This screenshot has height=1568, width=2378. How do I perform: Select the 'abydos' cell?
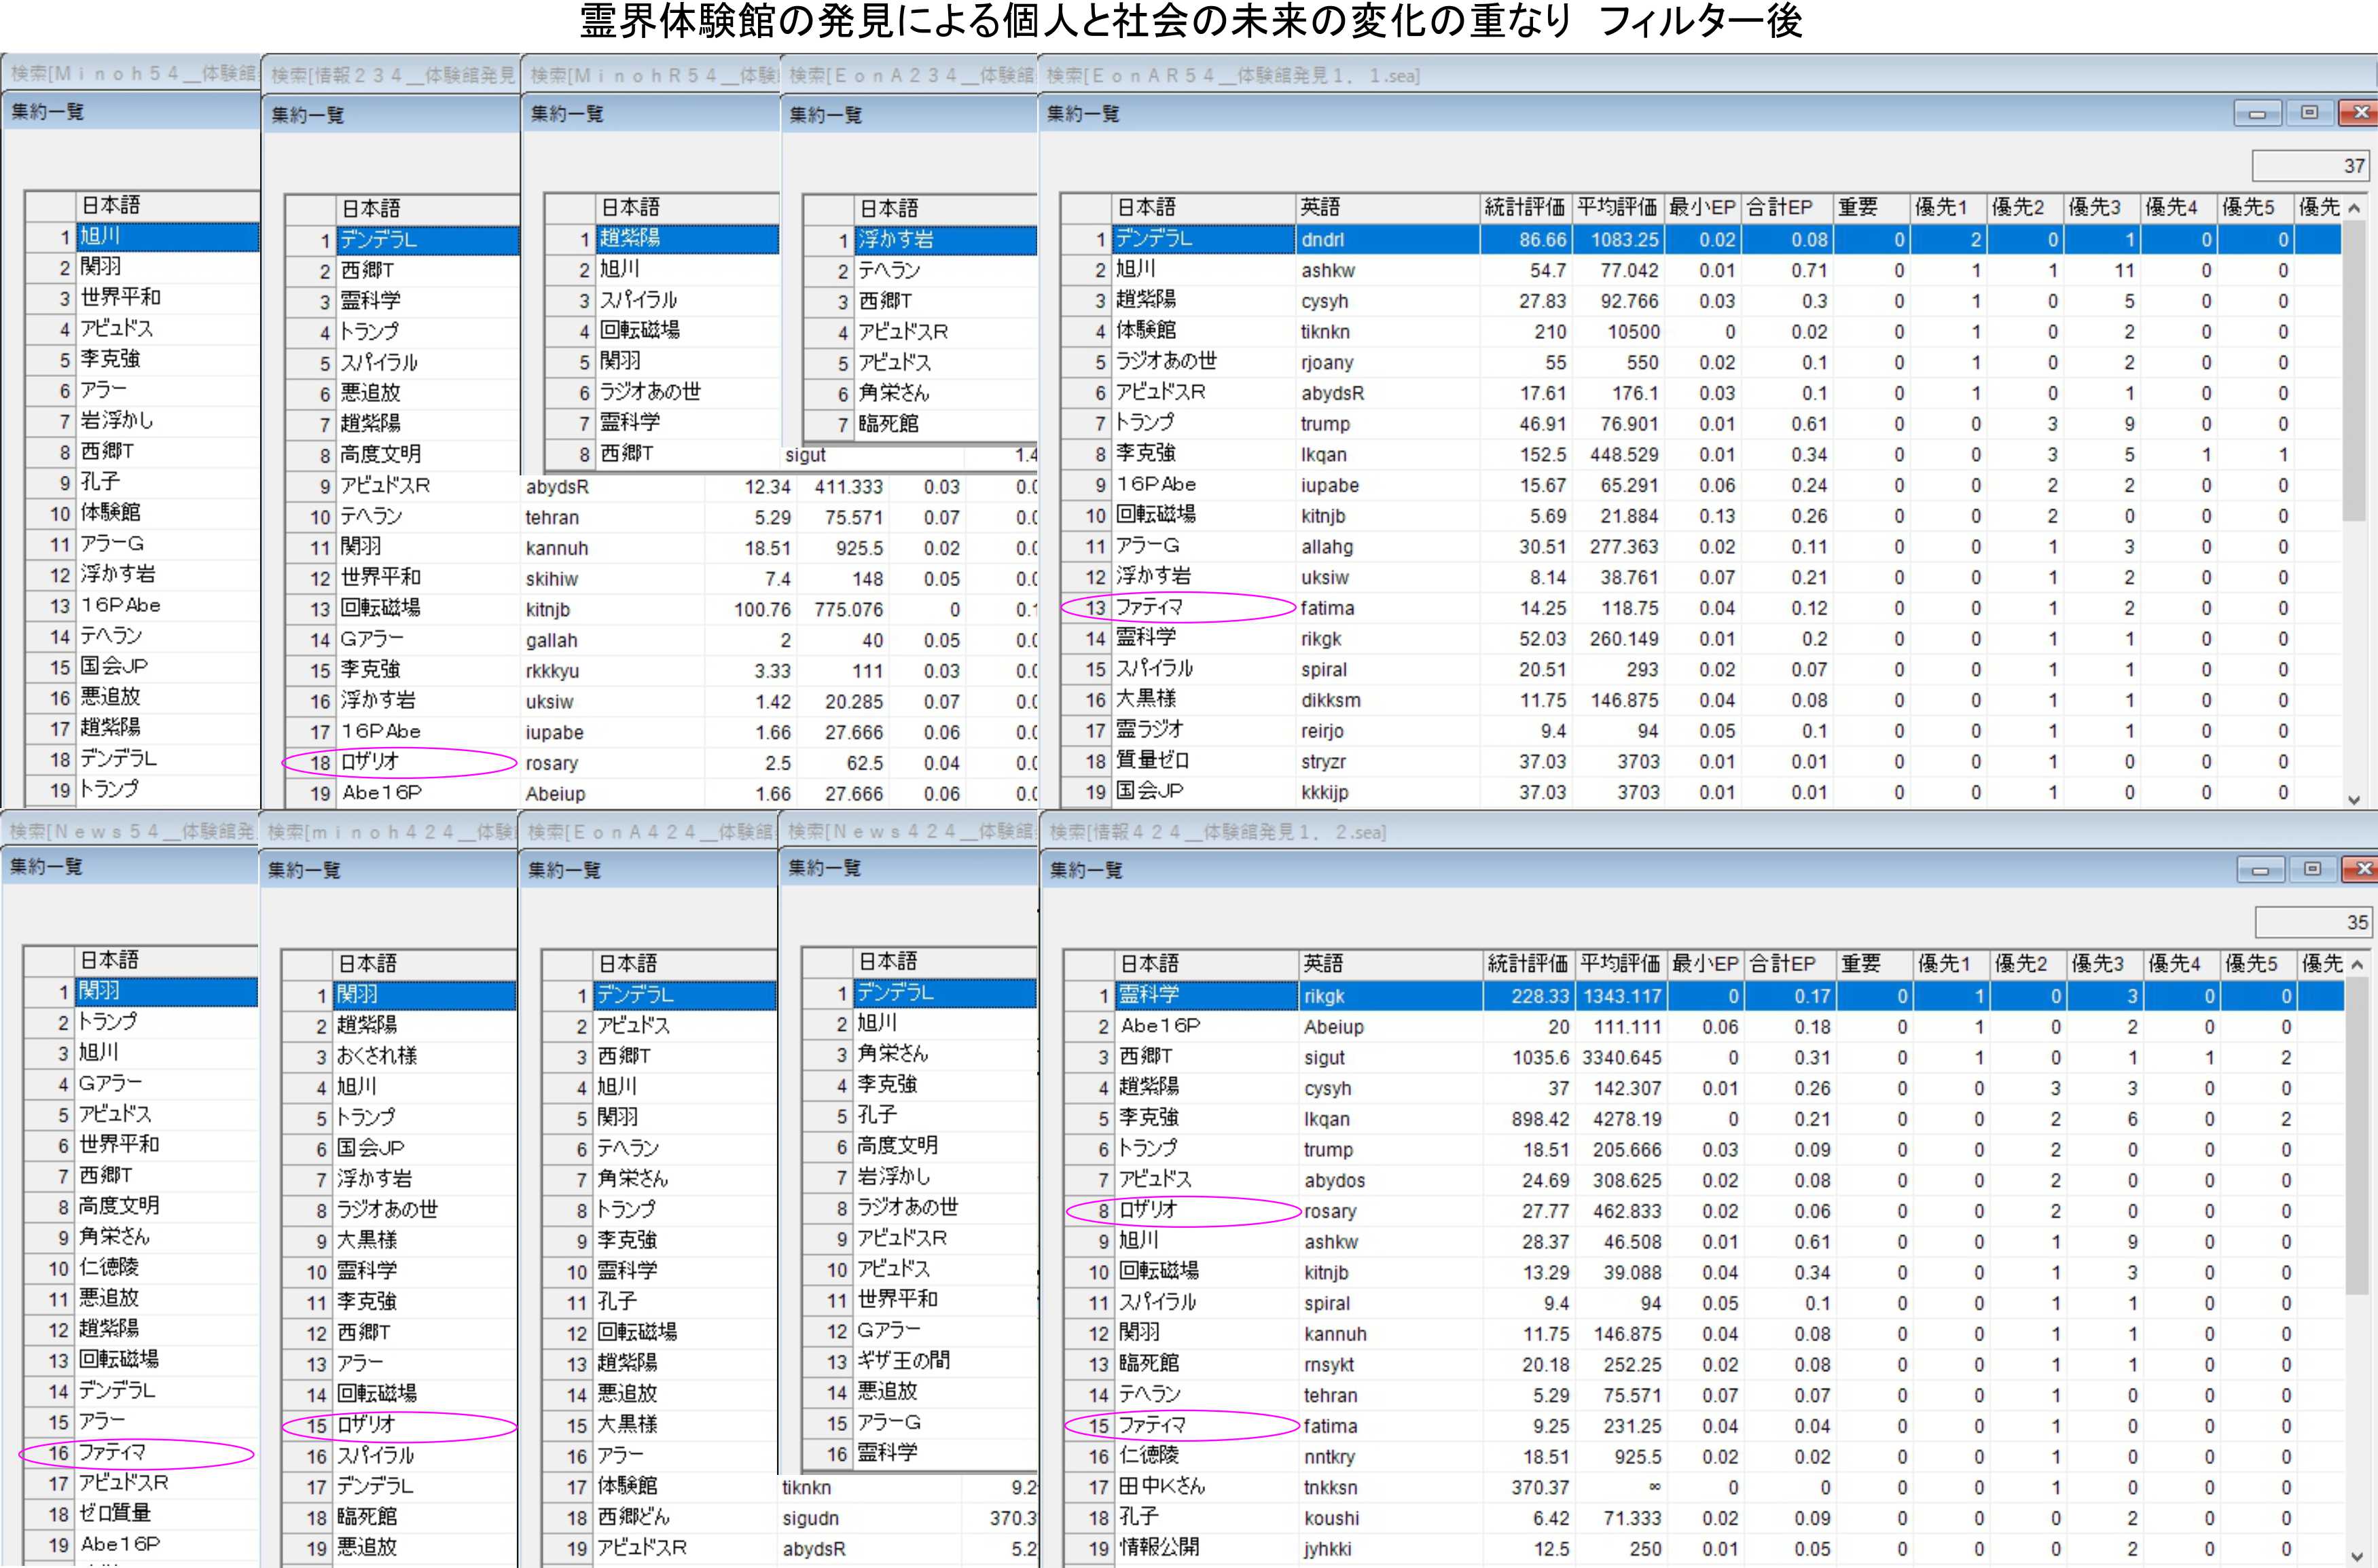pyautogui.click(x=1390, y=1181)
